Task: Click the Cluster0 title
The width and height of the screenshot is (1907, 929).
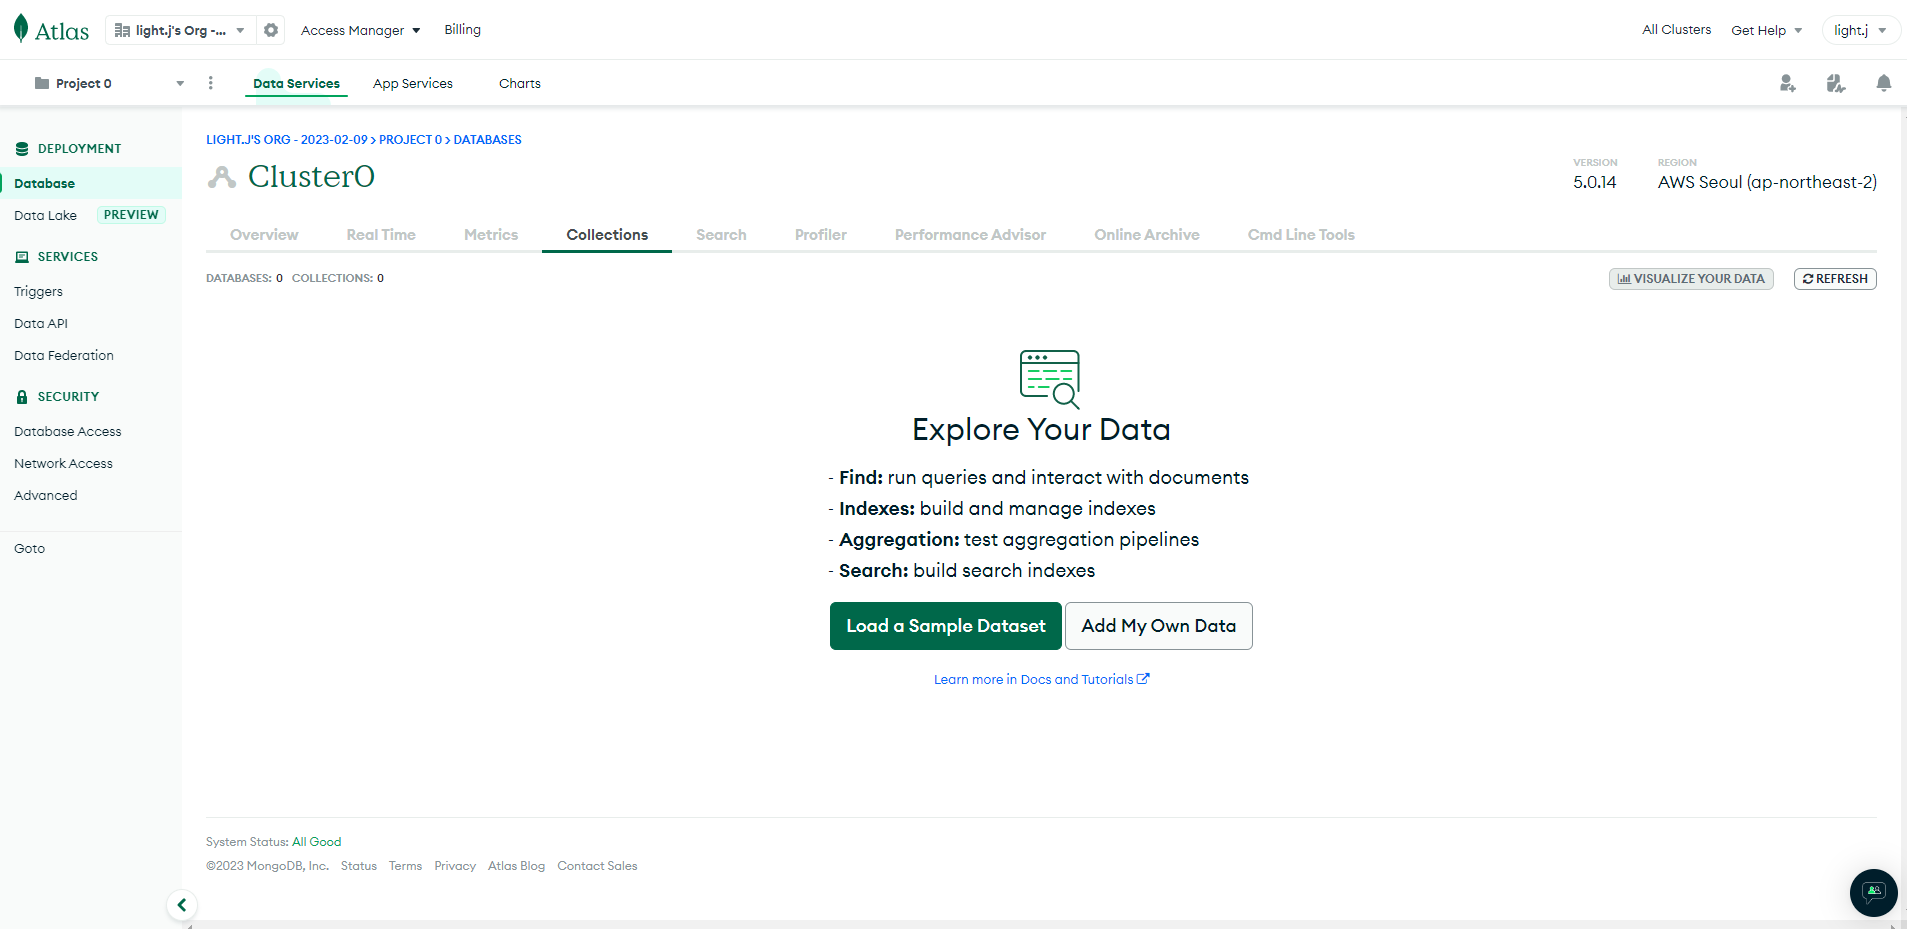Action: coord(311,177)
